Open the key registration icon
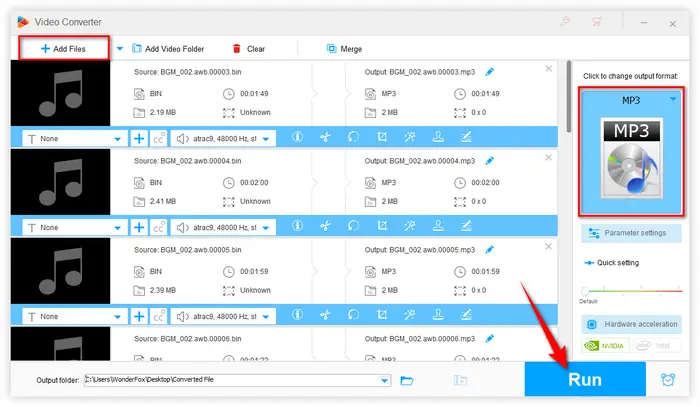 point(565,21)
